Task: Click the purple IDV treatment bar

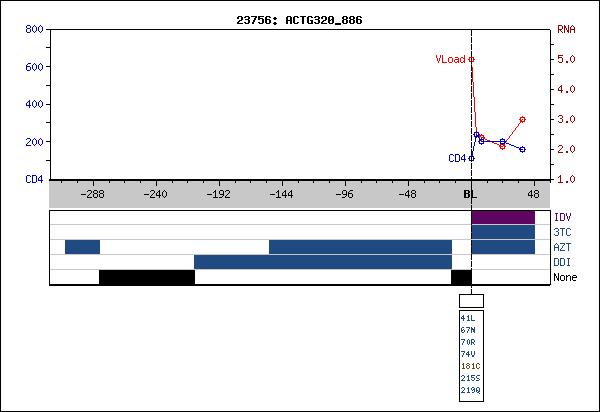Action: [x=502, y=217]
